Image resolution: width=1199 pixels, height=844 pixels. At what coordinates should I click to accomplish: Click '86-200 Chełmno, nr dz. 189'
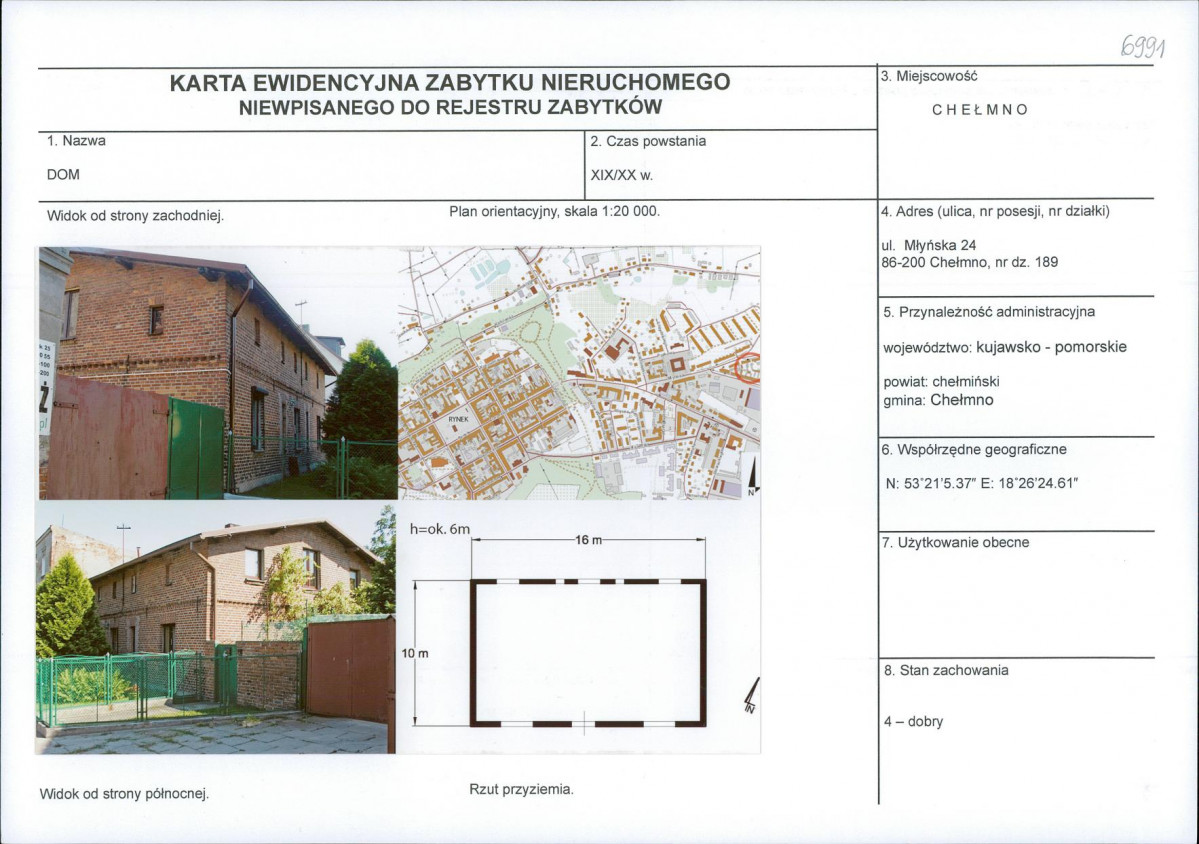click(970, 262)
